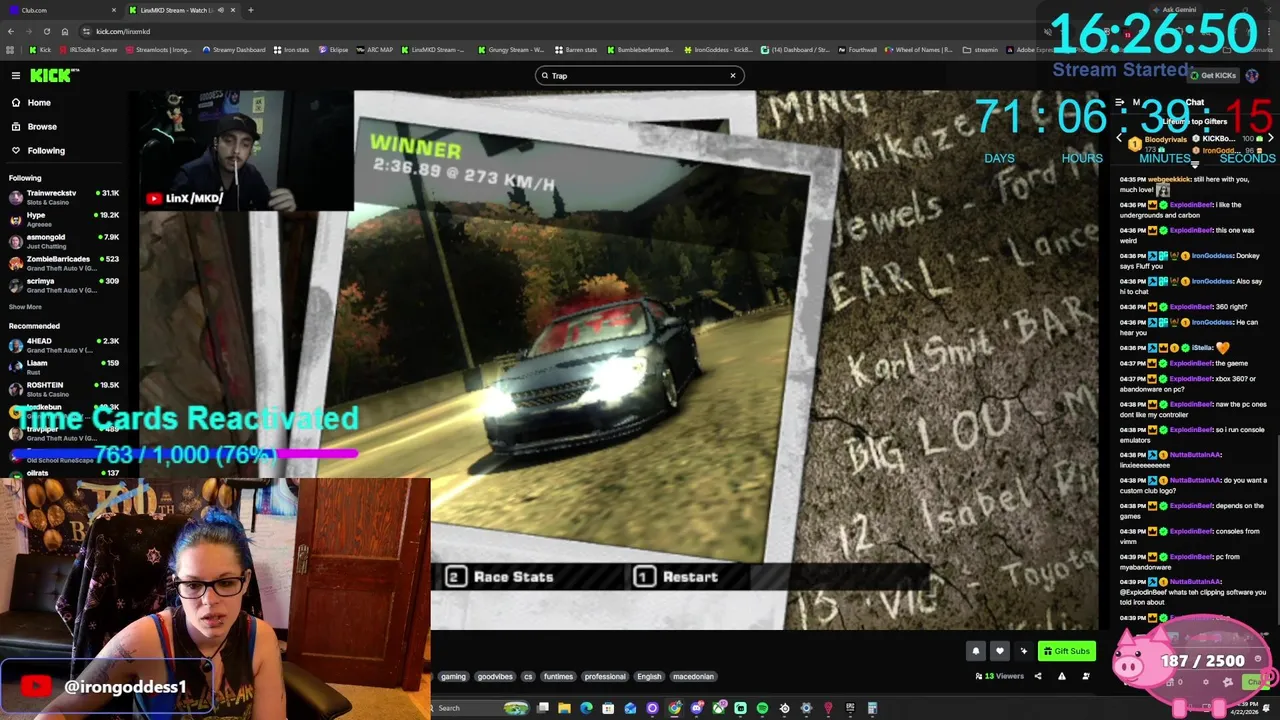Share the stream via share icon
The image size is (1280, 720).
(x=1037, y=676)
